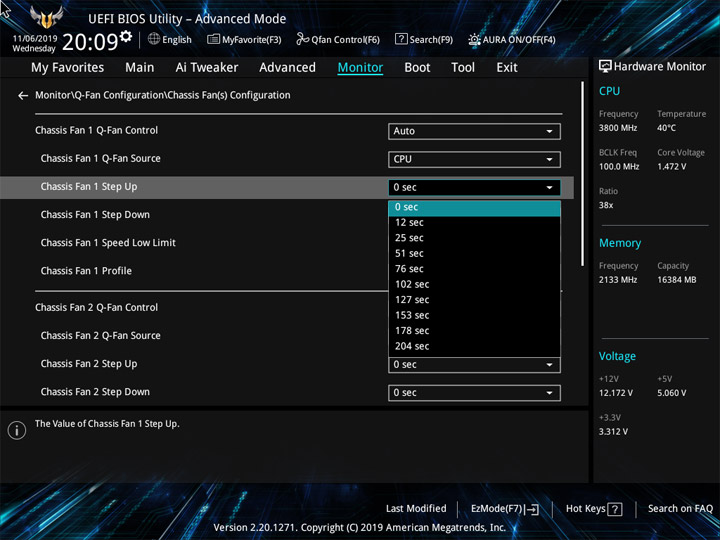Toggle AURA ON/OFF(F4)

pyautogui.click(x=512, y=39)
